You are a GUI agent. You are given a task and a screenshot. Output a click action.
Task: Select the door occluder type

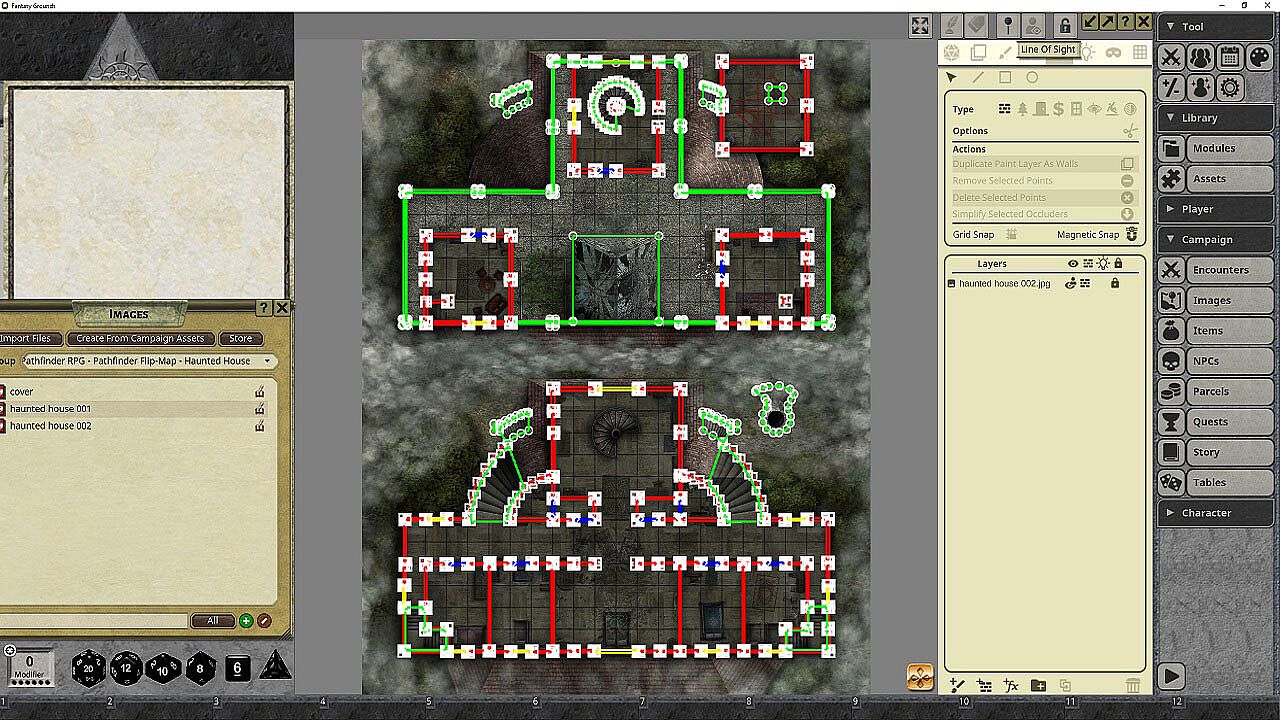pyautogui.click(x=1040, y=109)
